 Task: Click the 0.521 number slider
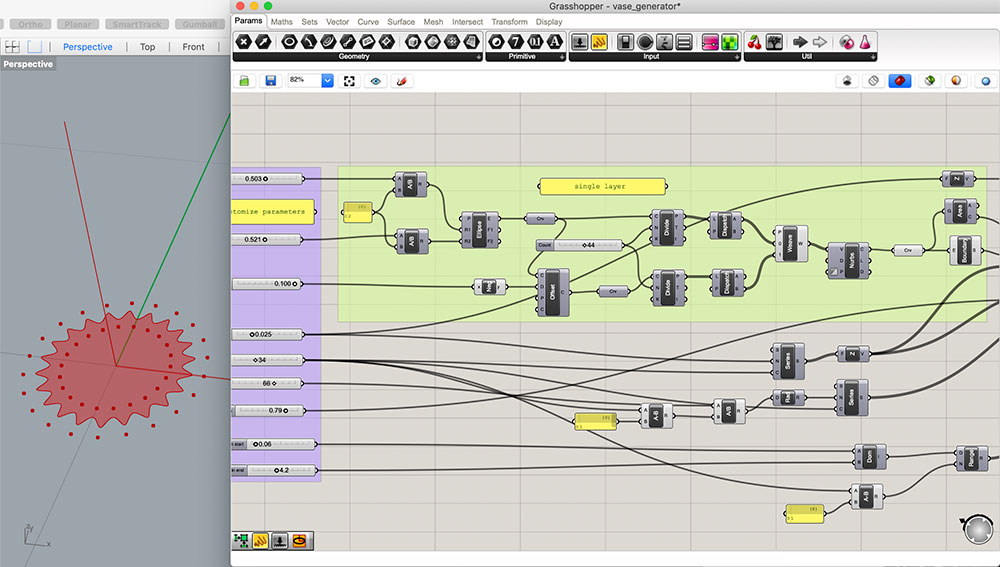[267, 239]
